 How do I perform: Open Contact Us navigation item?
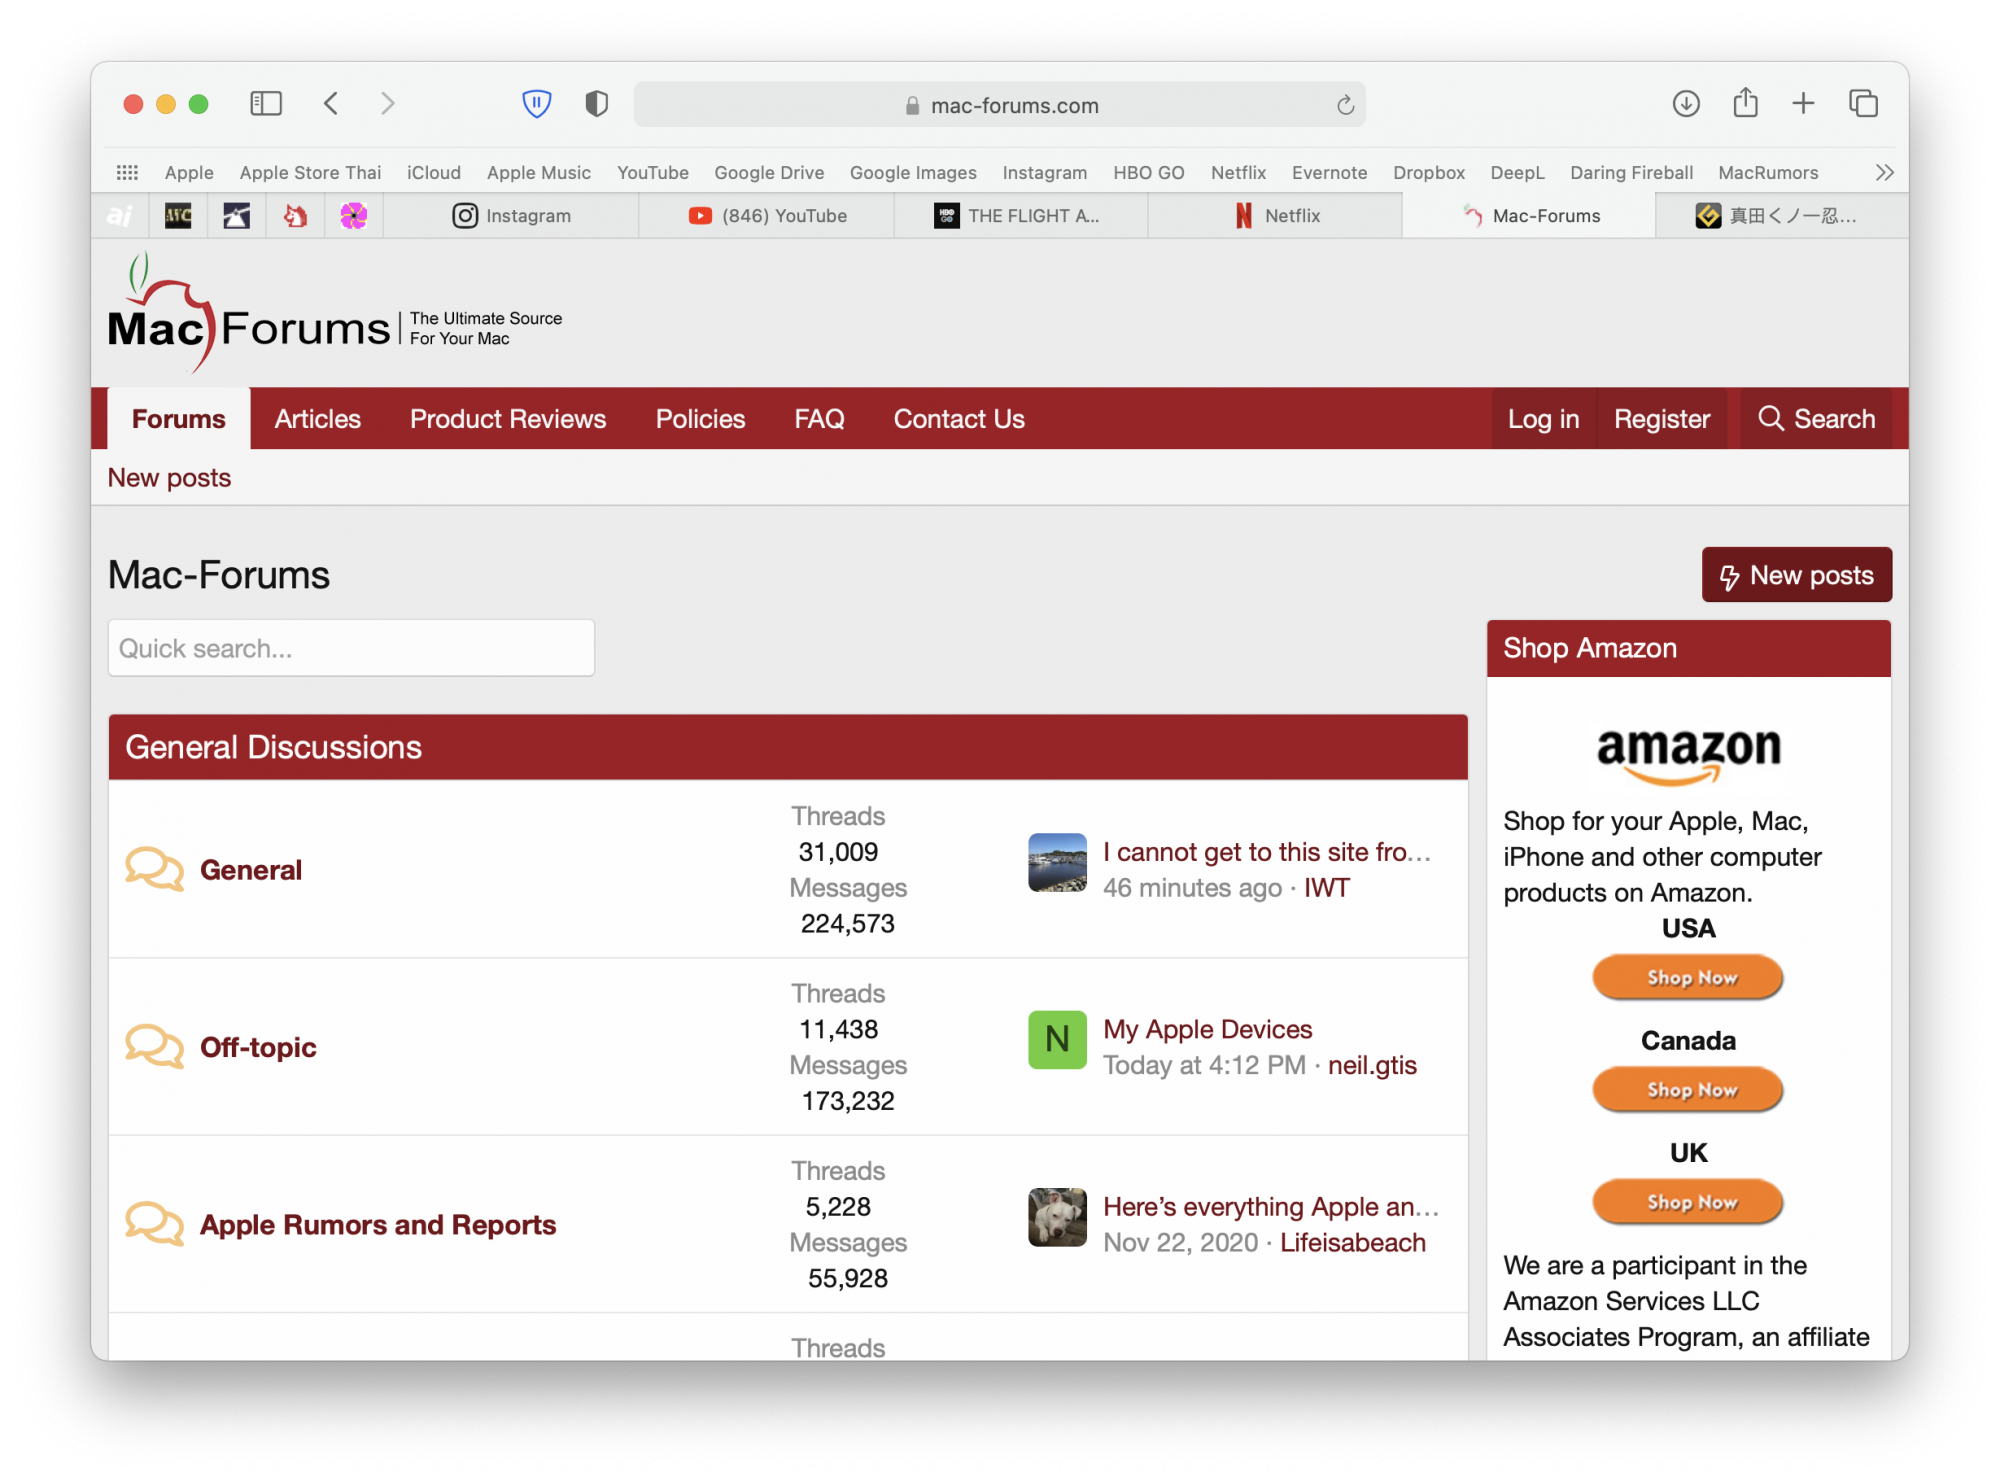pos(959,419)
